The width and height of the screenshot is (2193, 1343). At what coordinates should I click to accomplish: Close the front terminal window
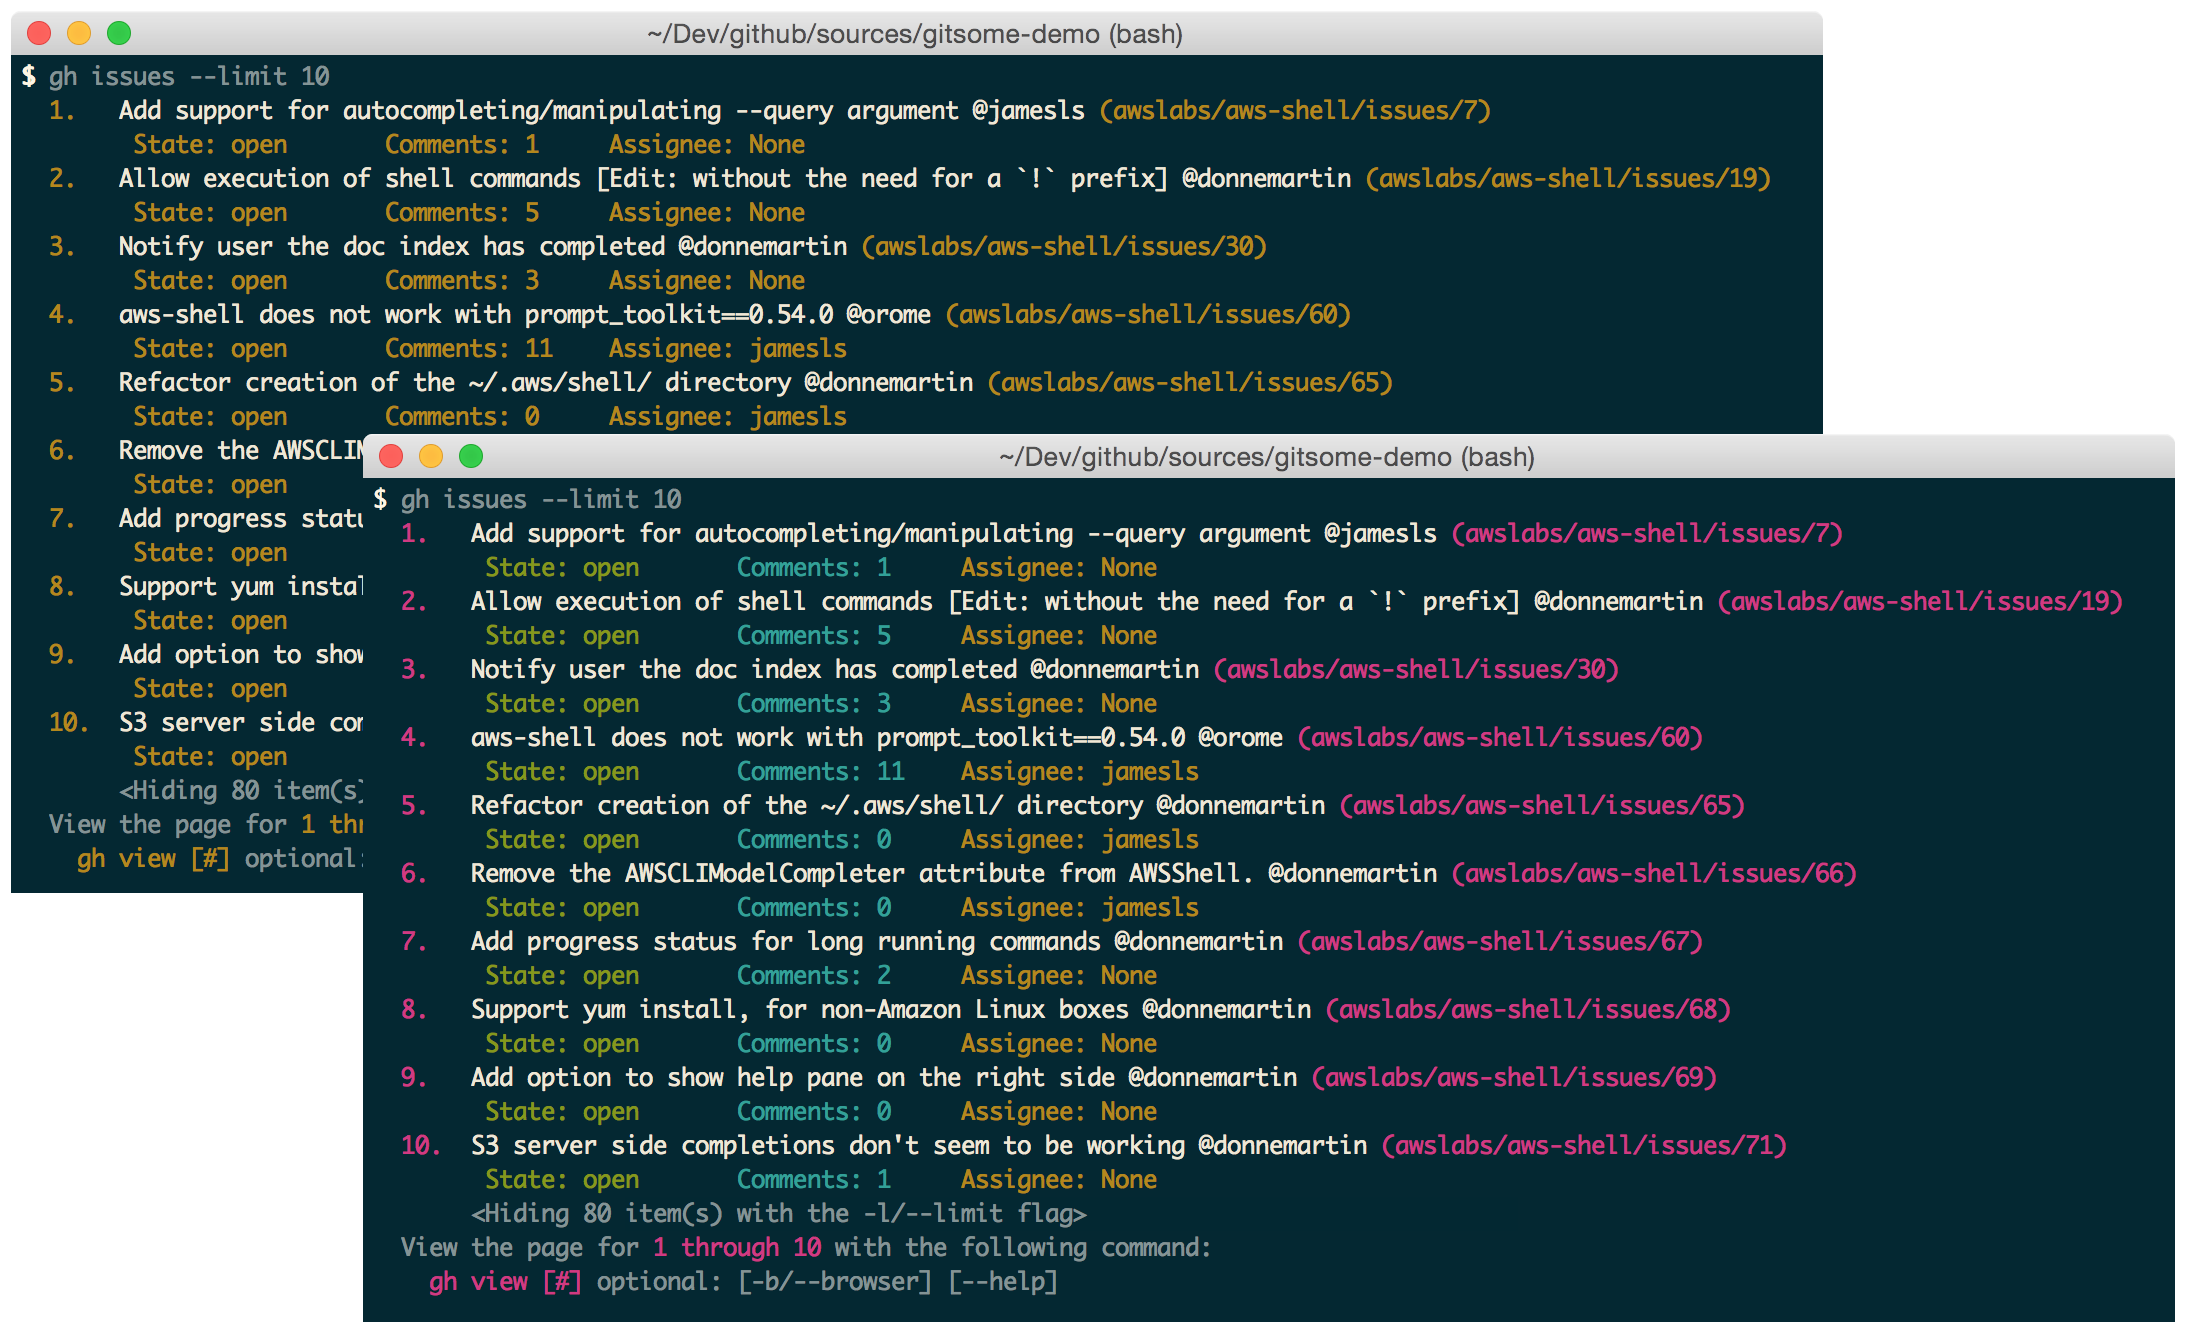click(x=391, y=457)
